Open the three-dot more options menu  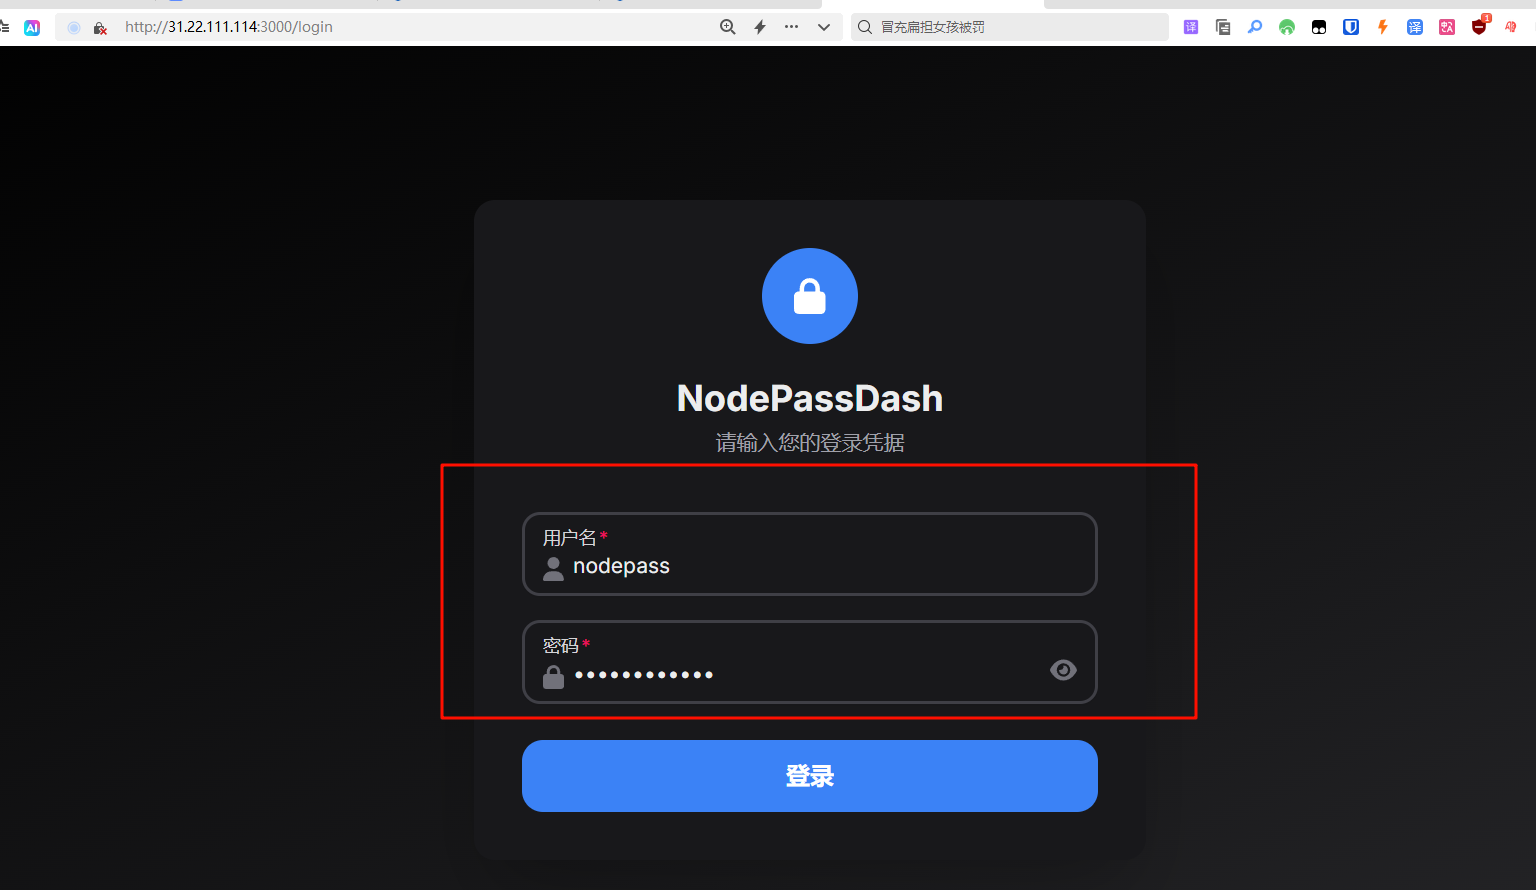pos(792,27)
